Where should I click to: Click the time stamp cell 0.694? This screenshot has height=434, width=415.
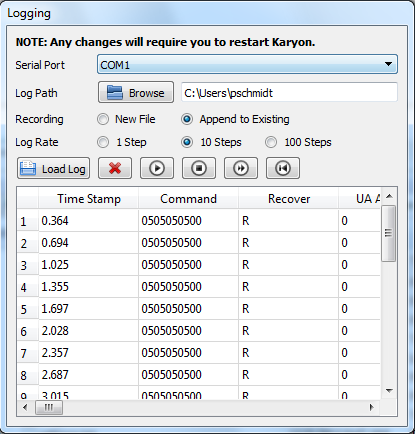[x=88, y=243]
